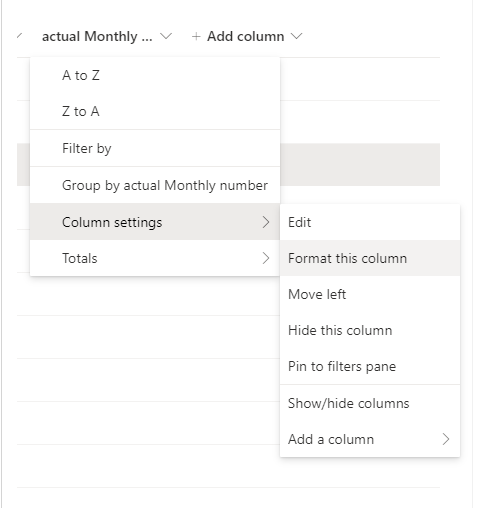The height and width of the screenshot is (508, 481).
Task: Click the plus icon beside Add column
Action: coord(196,36)
